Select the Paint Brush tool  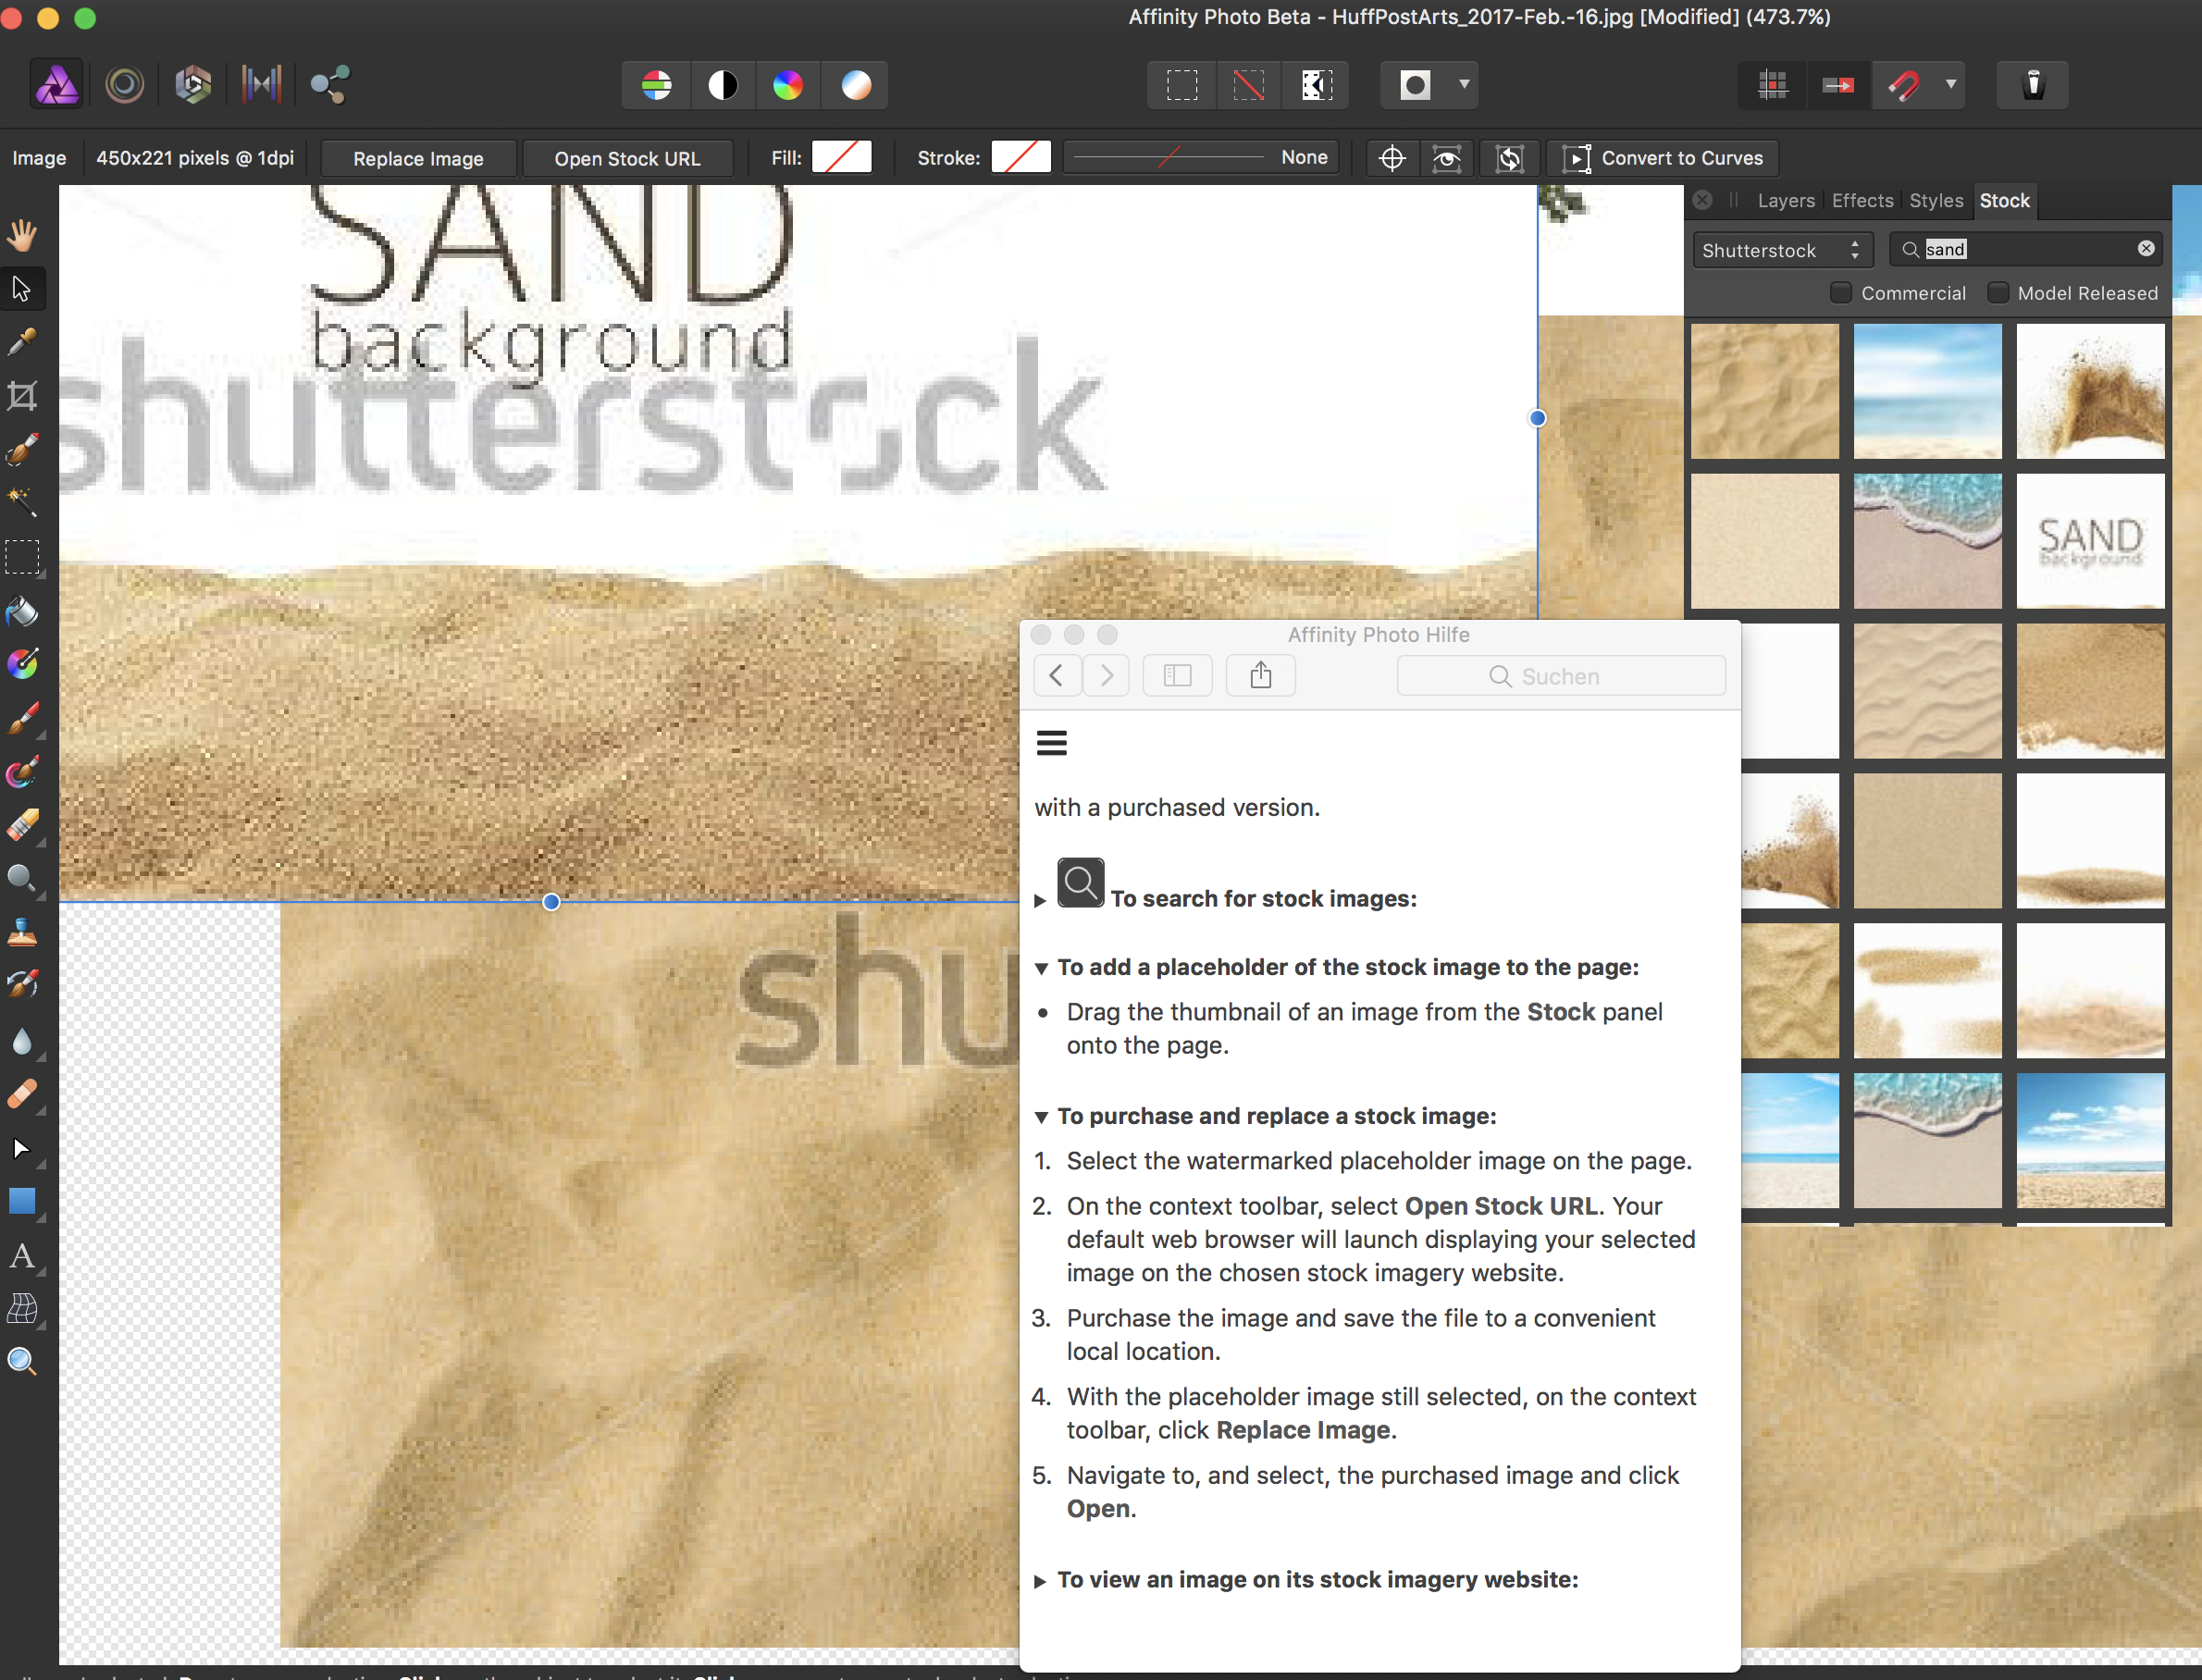point(22,717)
